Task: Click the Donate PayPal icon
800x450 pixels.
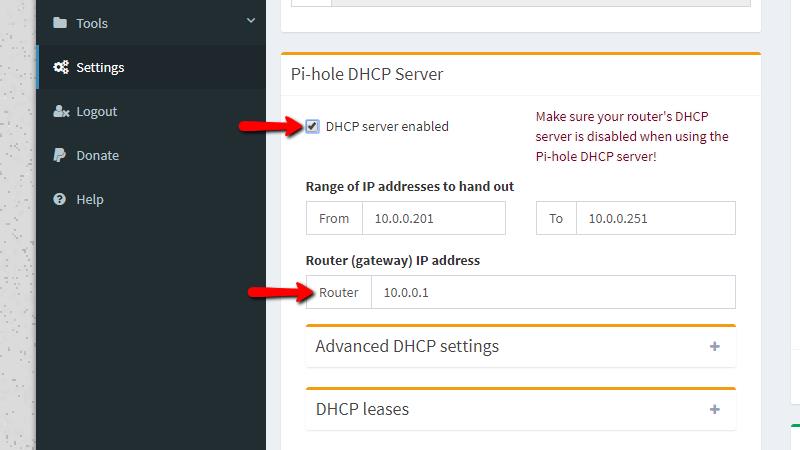Action: [x=59, y=155]
